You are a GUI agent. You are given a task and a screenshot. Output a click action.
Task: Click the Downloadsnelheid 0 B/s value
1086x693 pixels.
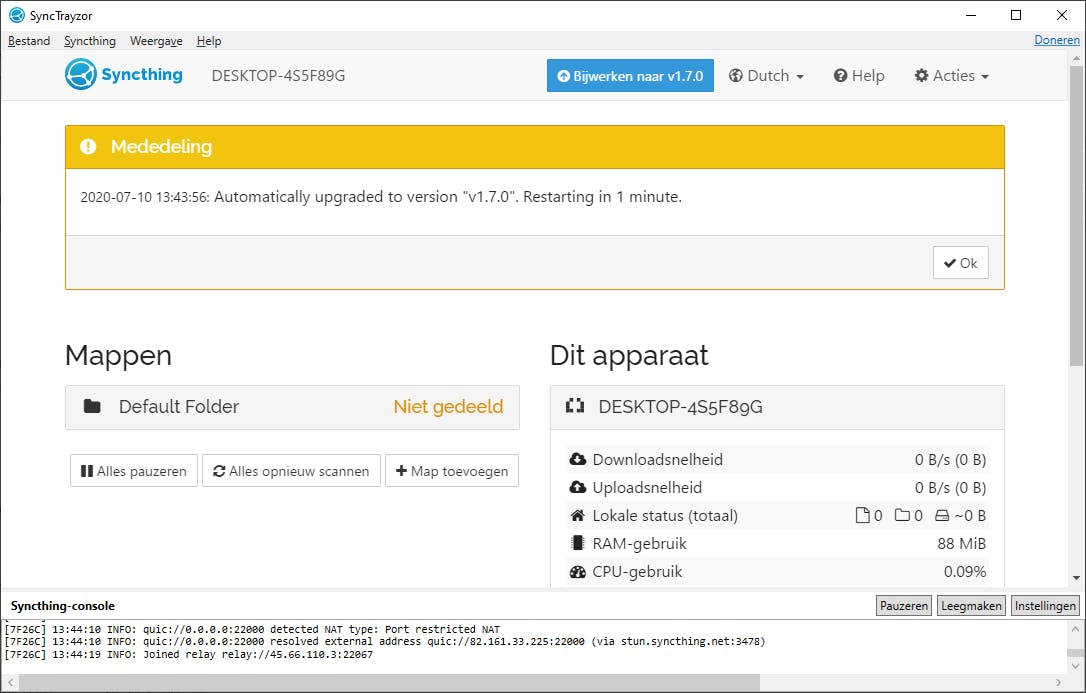950,460
